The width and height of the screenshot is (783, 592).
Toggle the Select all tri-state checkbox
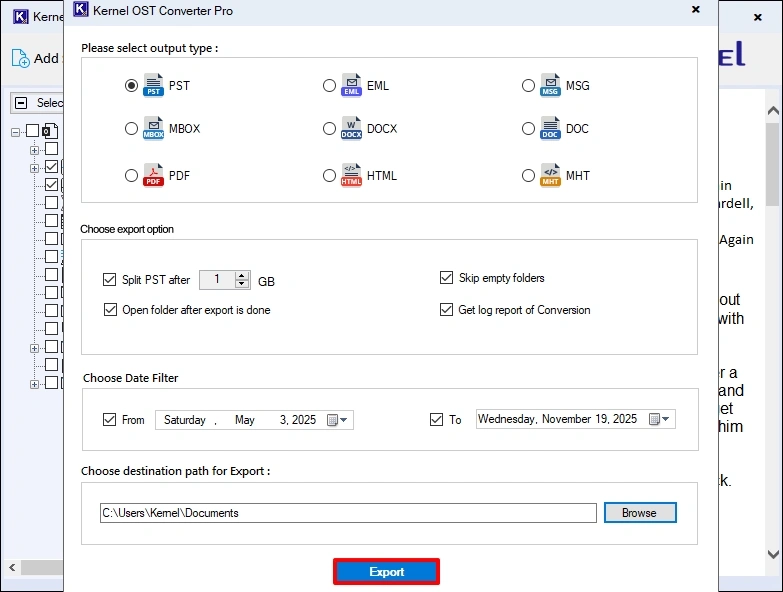pos(21,103)
